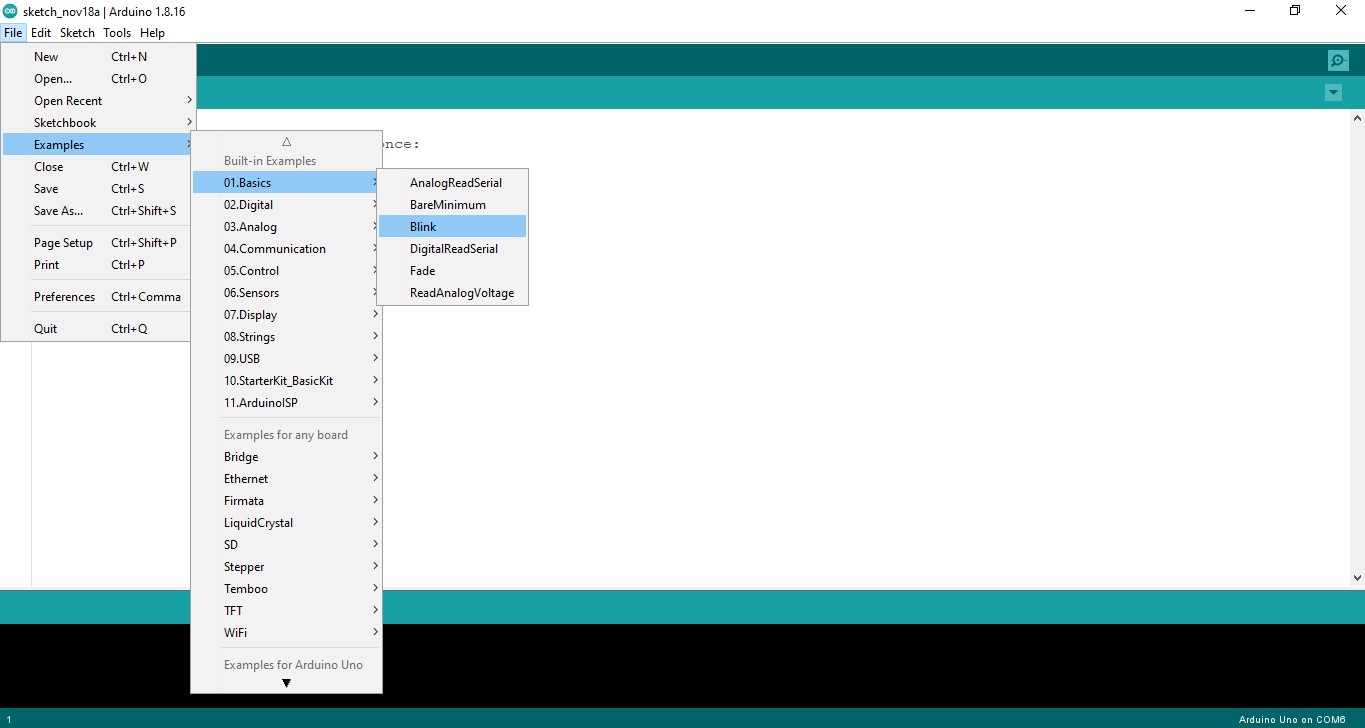Image resolution: width=1365 pixels, height=728 pixels.
Task: Click the Arduino logo in title bar
Action: (x=10, y=11)
